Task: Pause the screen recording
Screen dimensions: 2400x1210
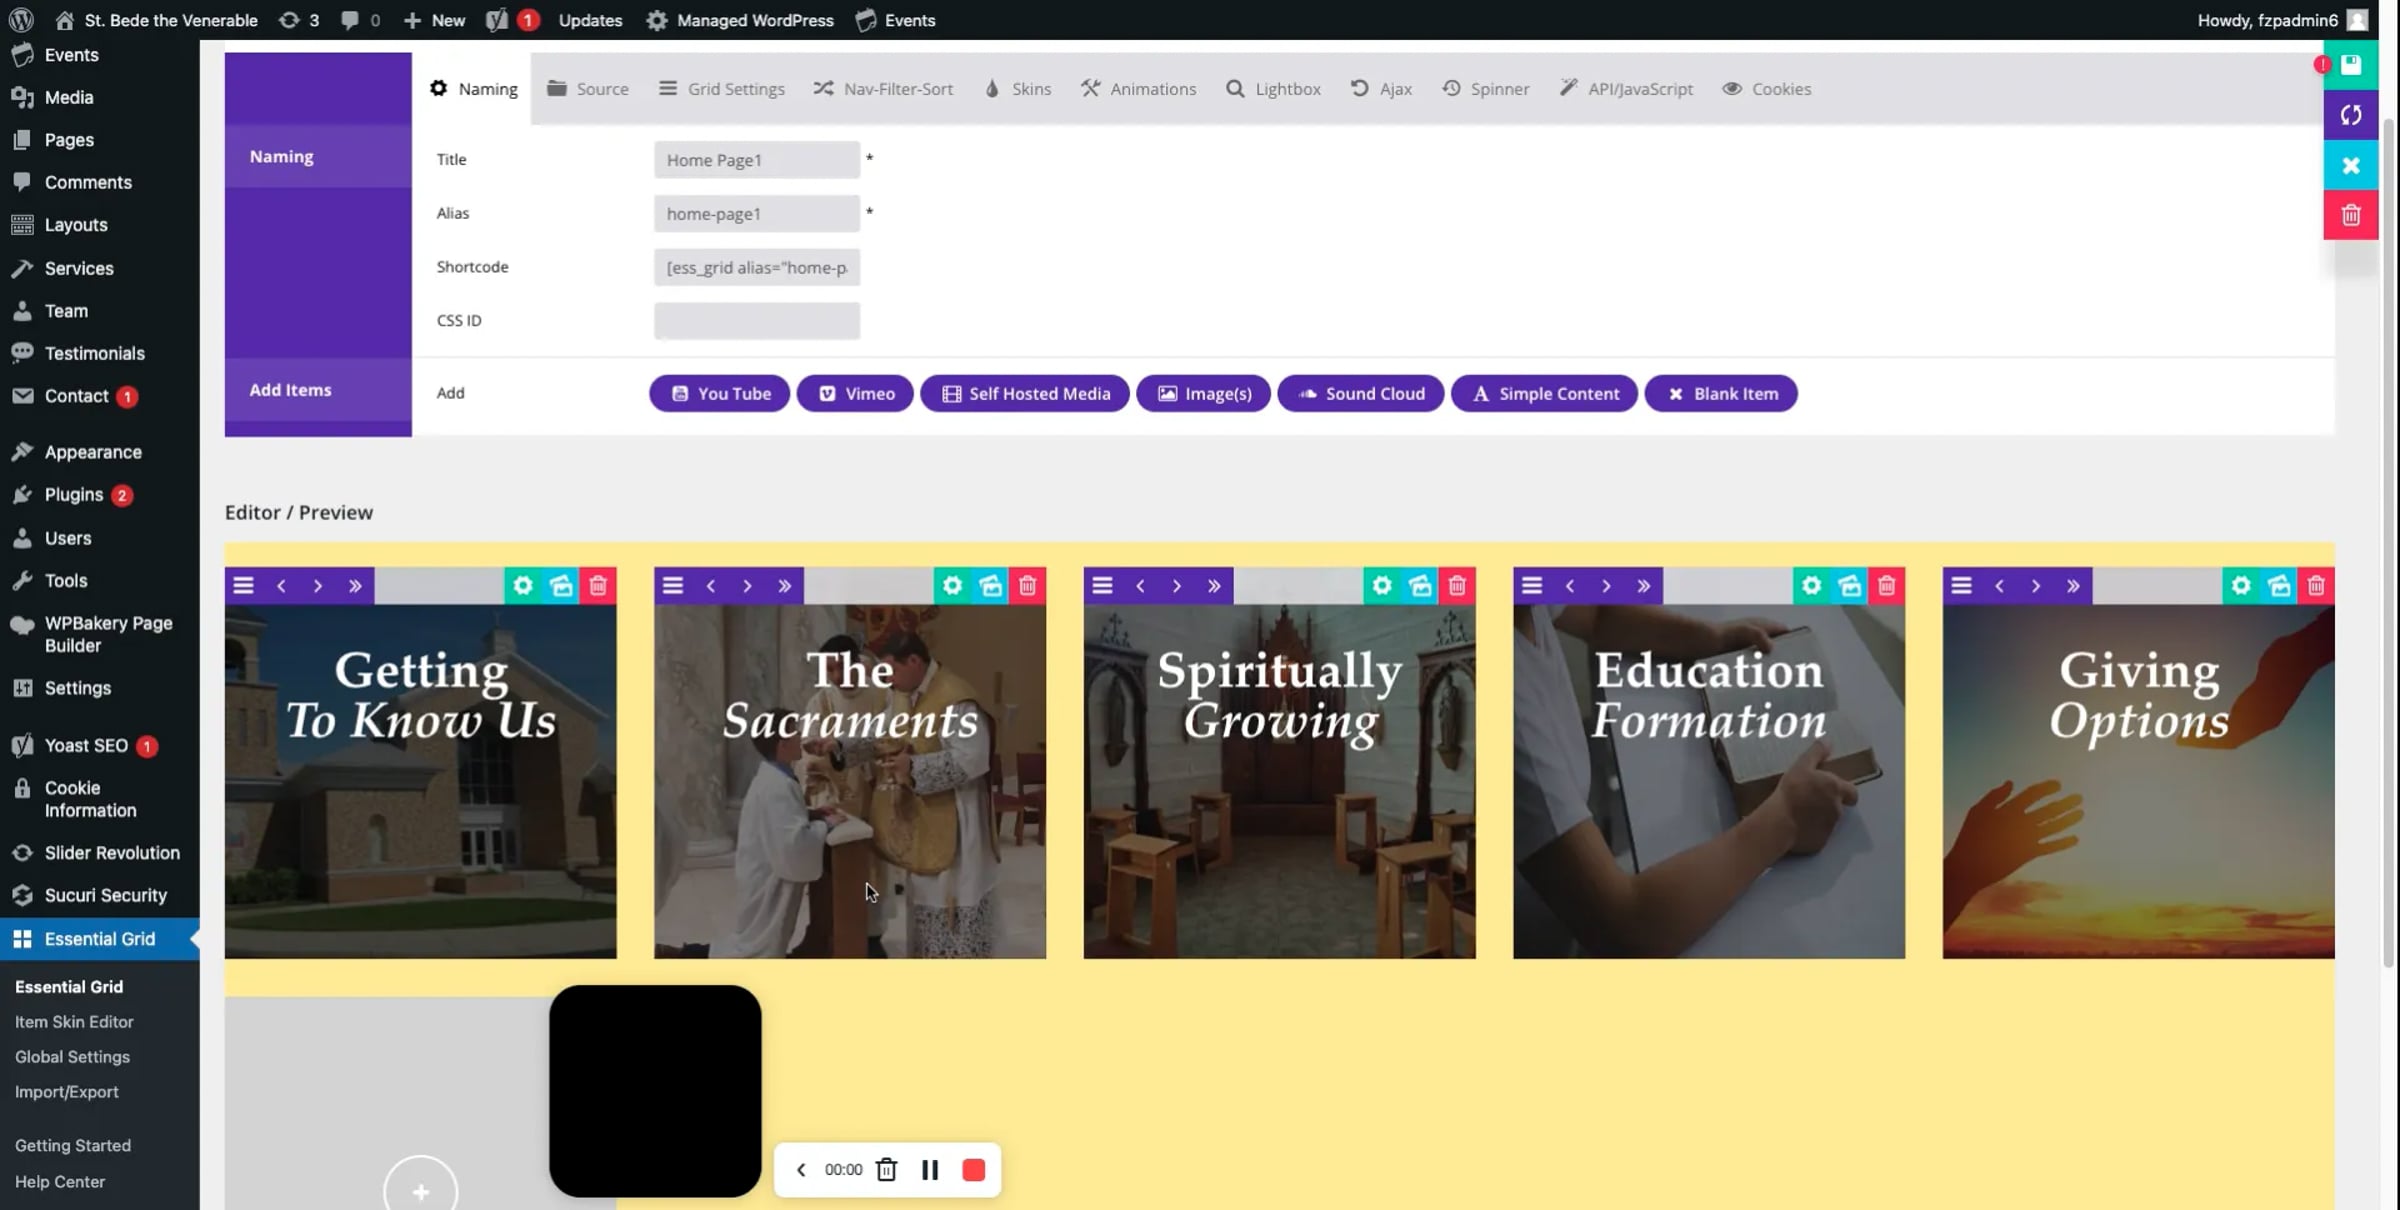Action: pos(929,1170)
